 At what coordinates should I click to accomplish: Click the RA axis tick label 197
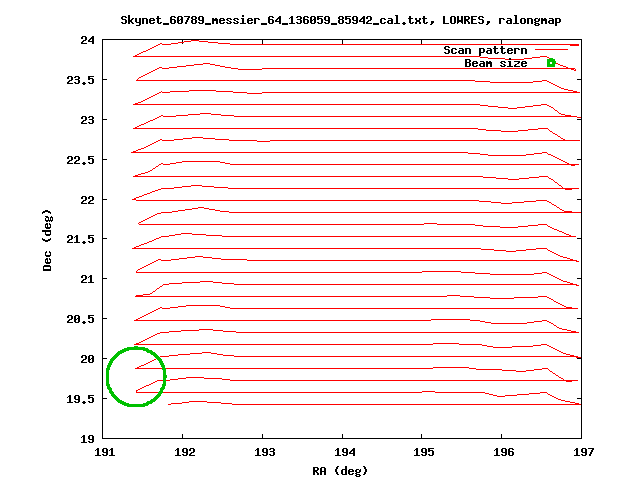tap(584, 452)
